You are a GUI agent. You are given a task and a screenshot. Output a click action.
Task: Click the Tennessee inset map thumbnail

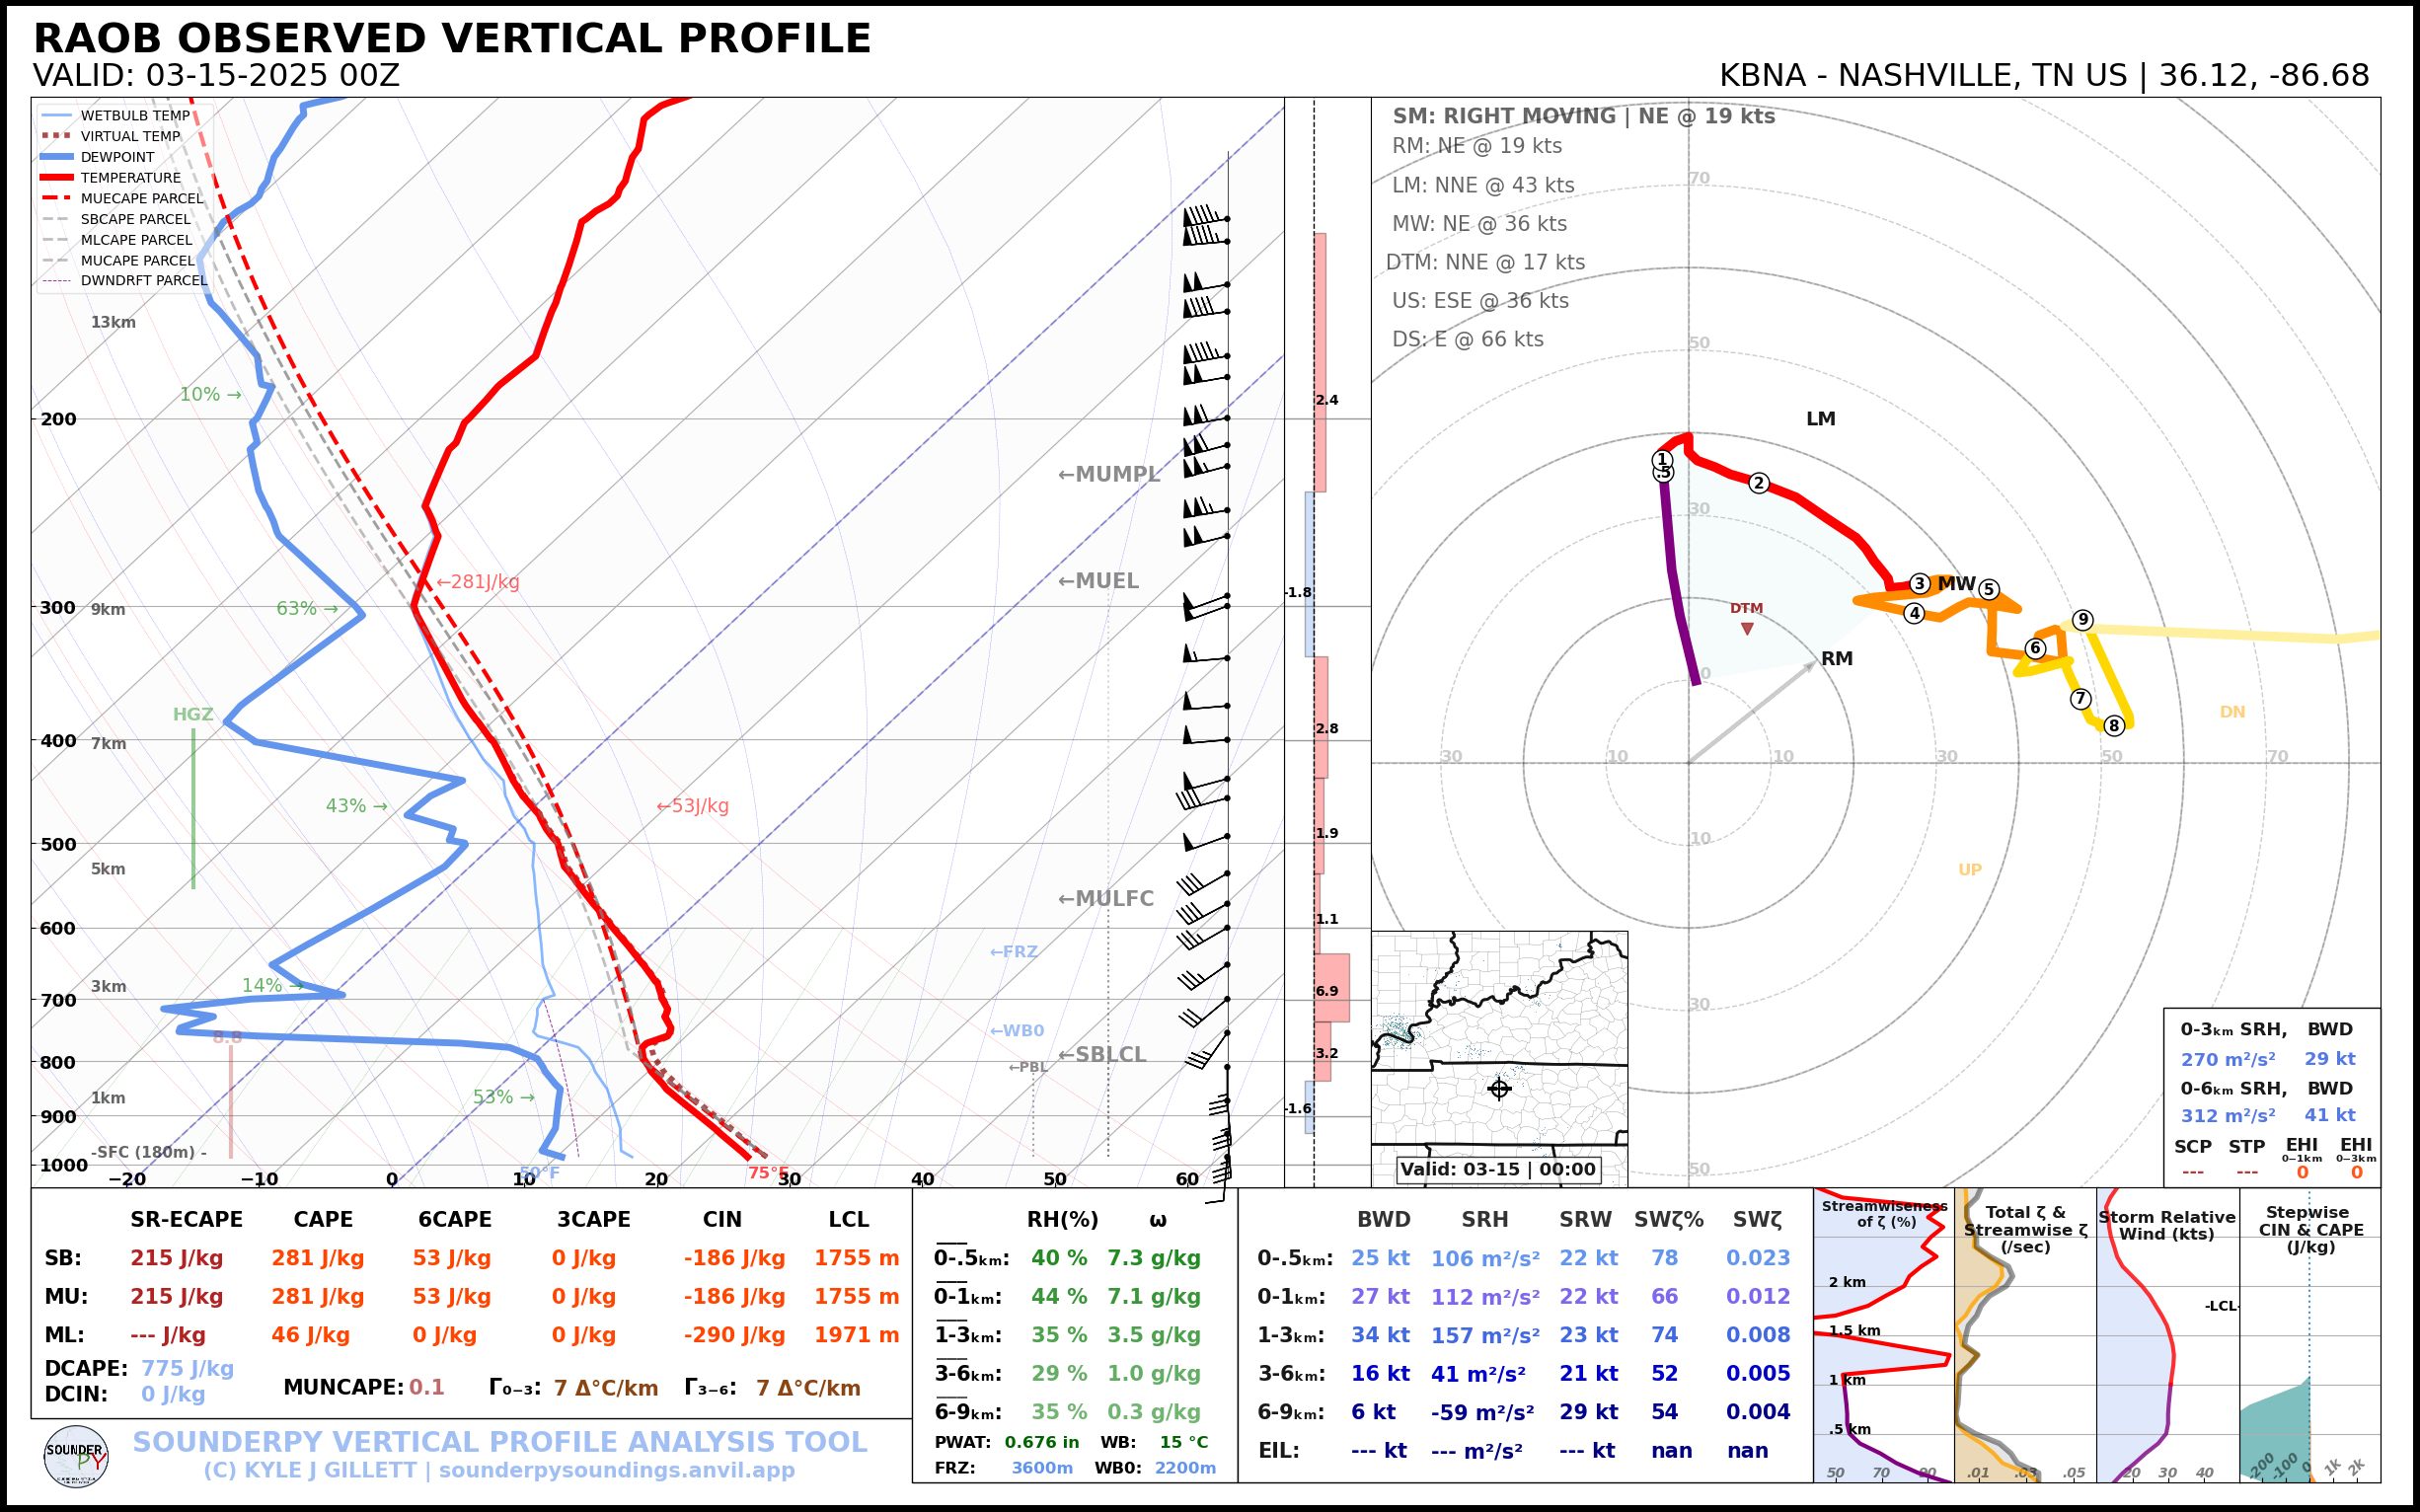point(1498,1040)
